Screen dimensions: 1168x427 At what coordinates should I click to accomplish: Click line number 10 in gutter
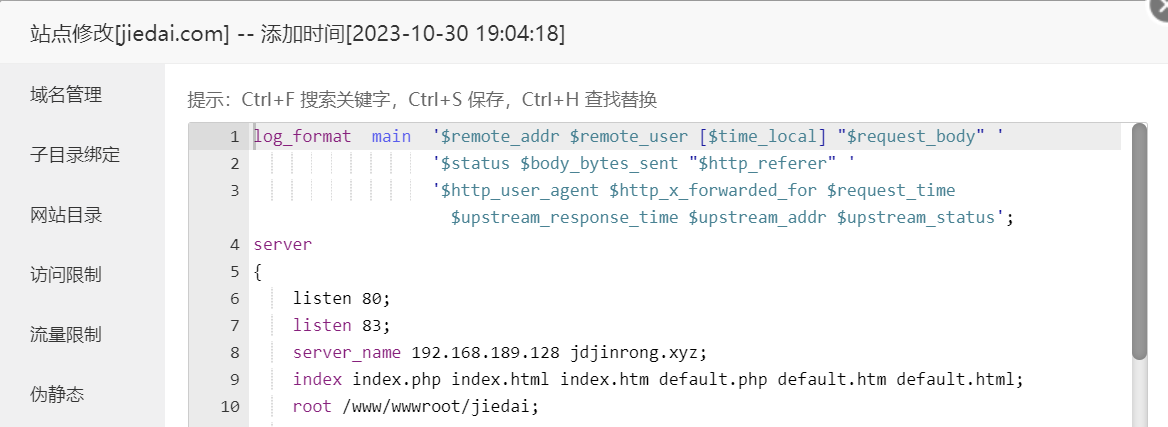pyautogui.click(x=230, y=406)
